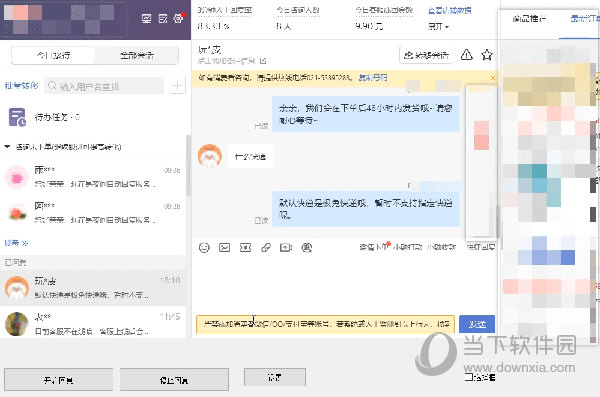Screen dimensions: 600x397
Task: Click 小额打款 in the chat toolbar
Action: (x=408, y=247)
